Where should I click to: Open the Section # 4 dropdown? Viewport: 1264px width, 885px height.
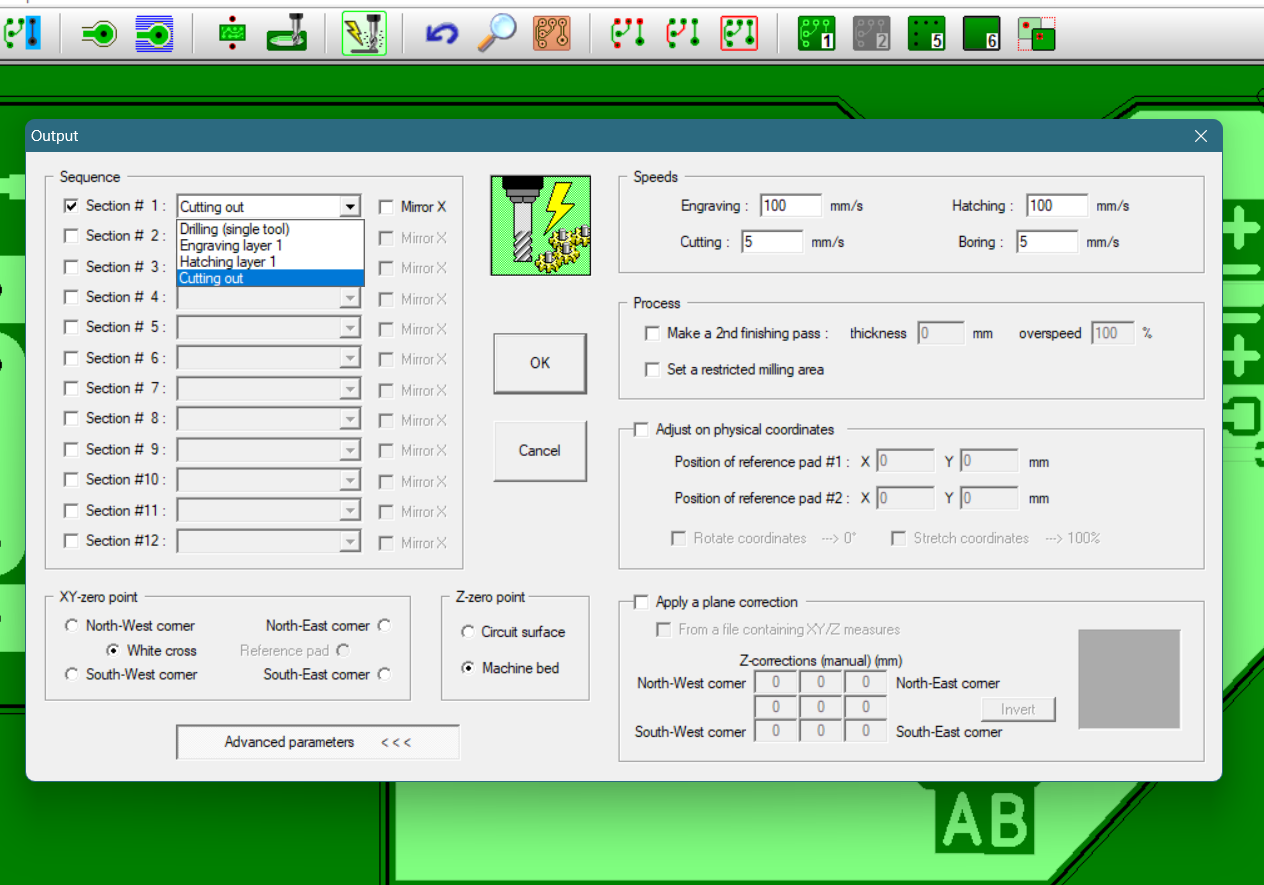click(x=350, y=298)
